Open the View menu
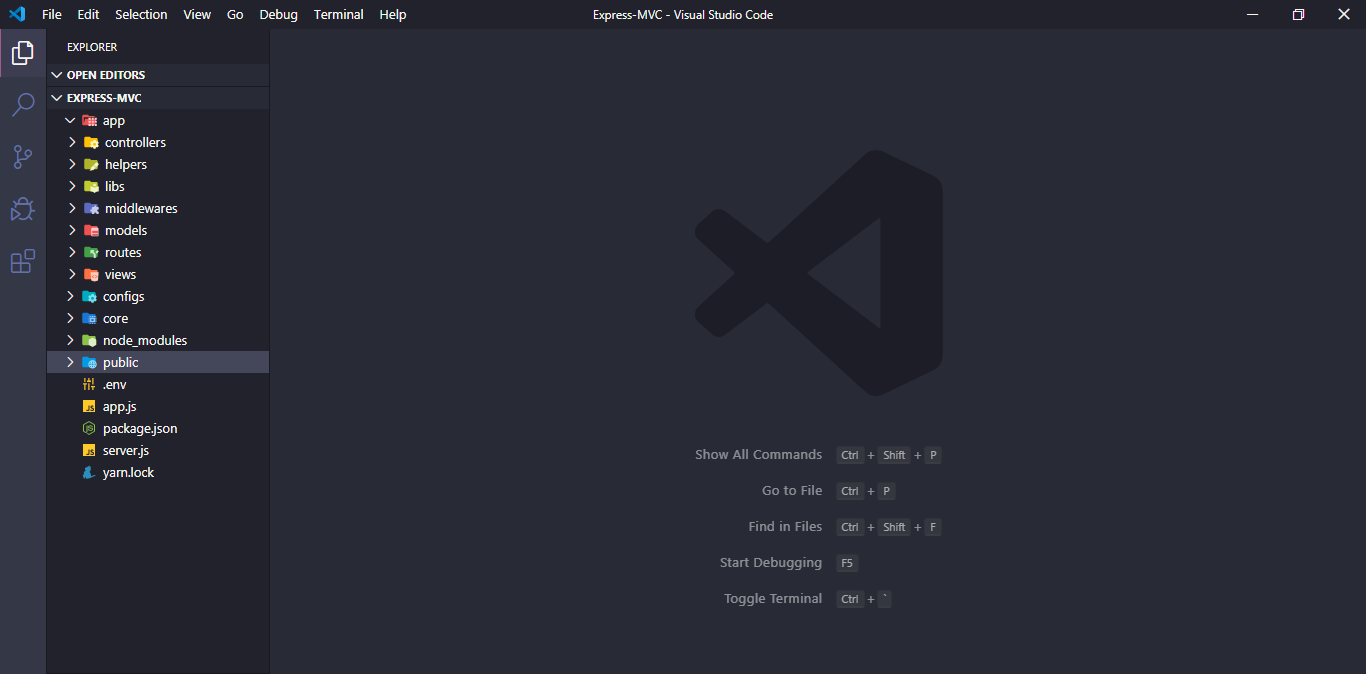Image resolution: width=1366 pixels, height=674 pixels. tap(197, 14)
